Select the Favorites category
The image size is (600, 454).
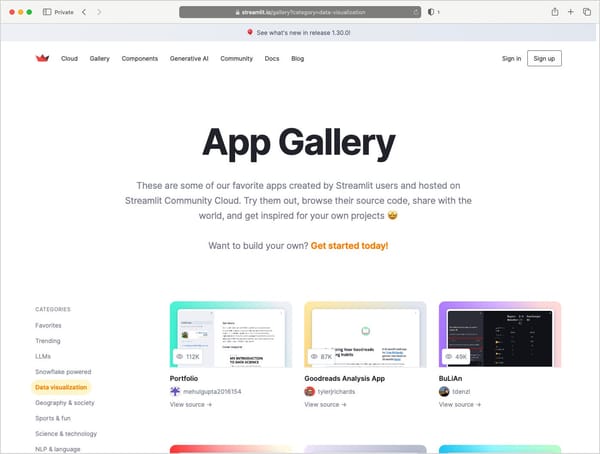pos(48,325)
